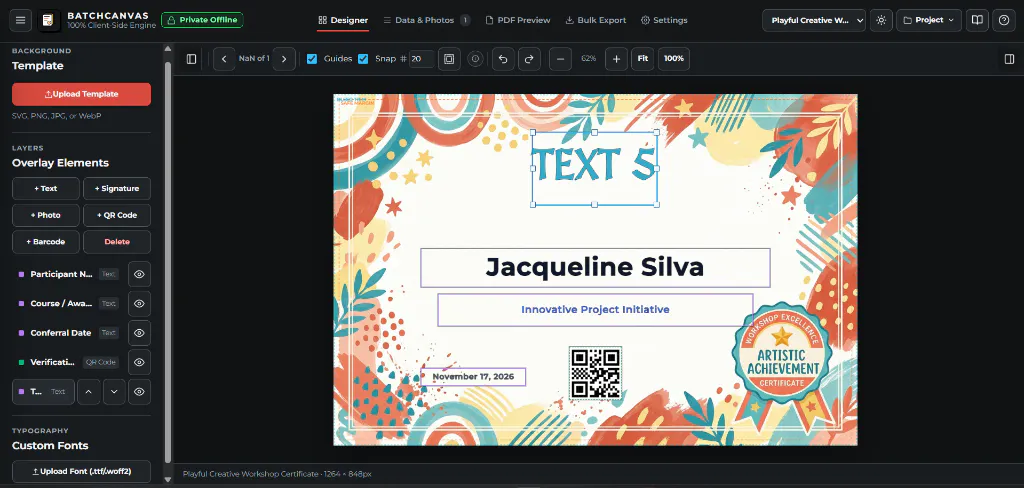This screenshot has height=488, width=1024.
Task: Click the snap grid size field
Action: click(x=421, y=59)
